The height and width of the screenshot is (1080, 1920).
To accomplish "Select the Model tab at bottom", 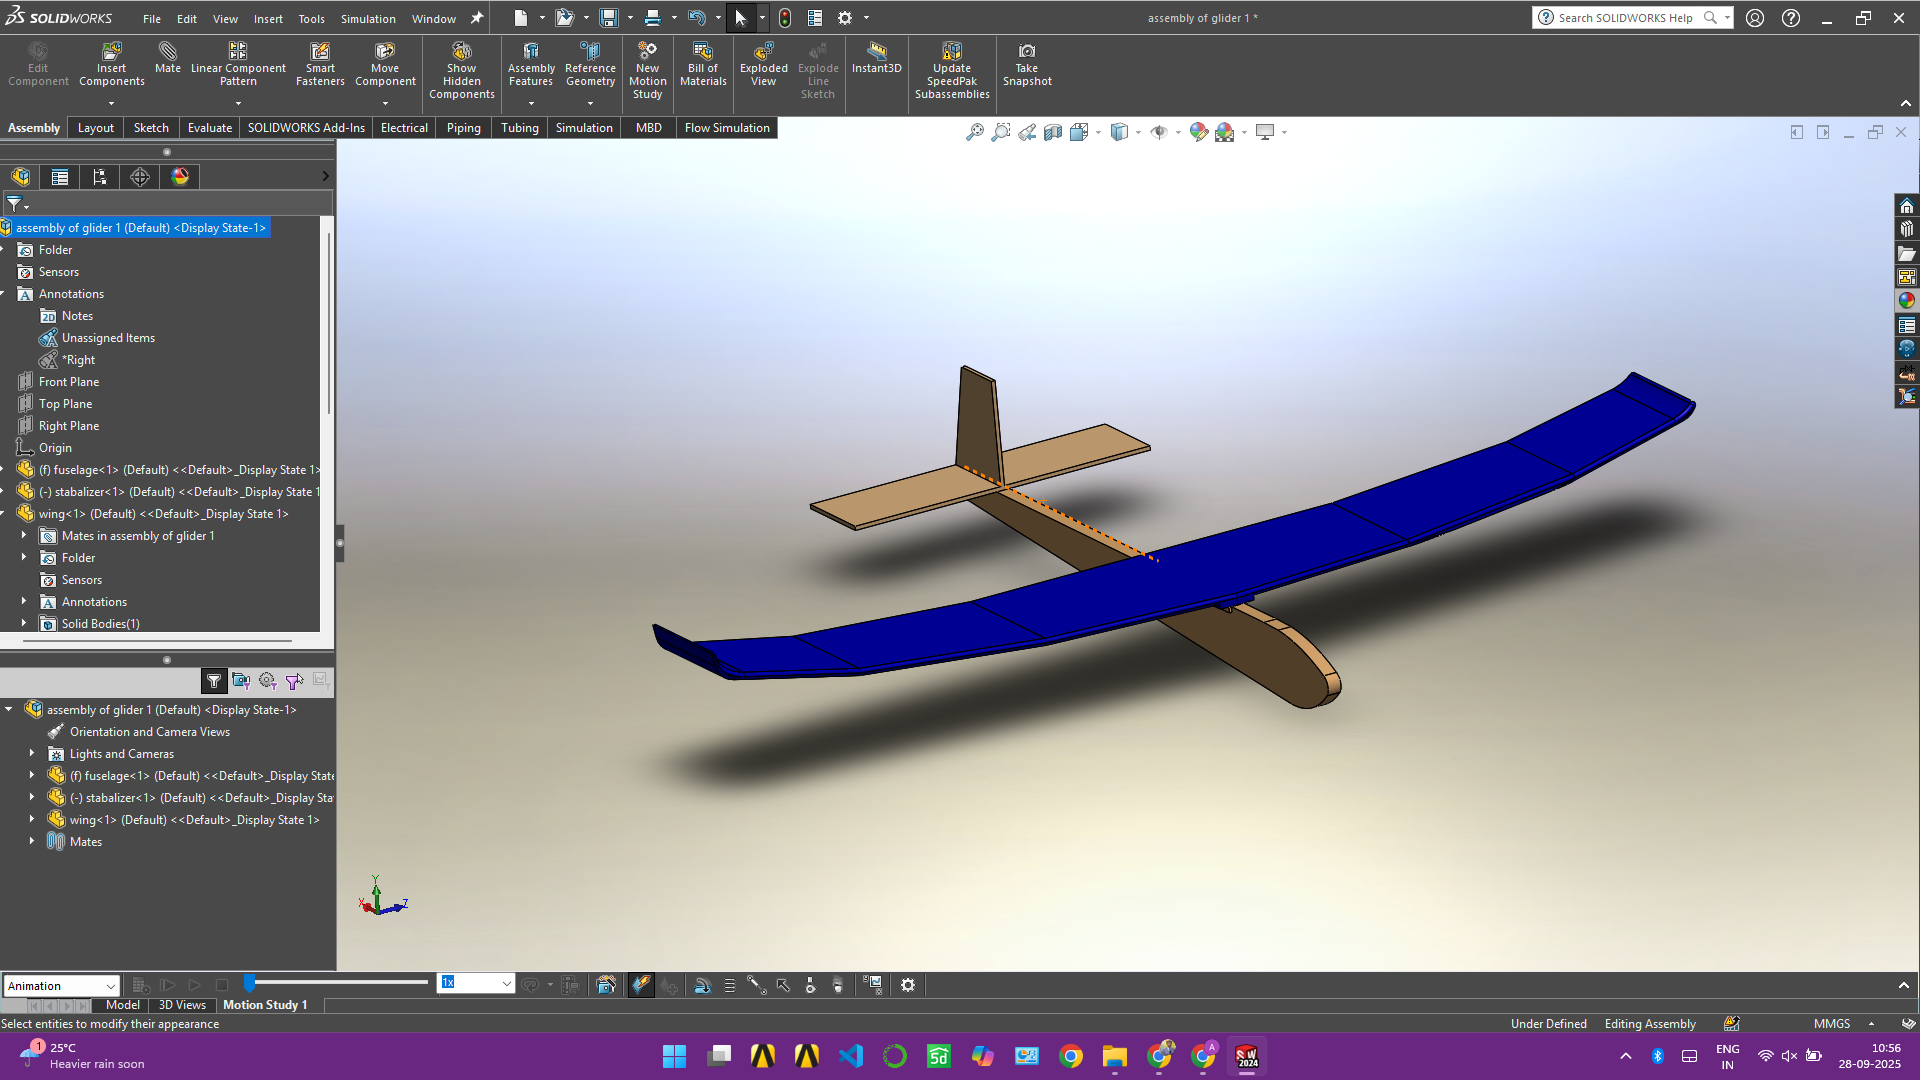I will coord(123,1005).
